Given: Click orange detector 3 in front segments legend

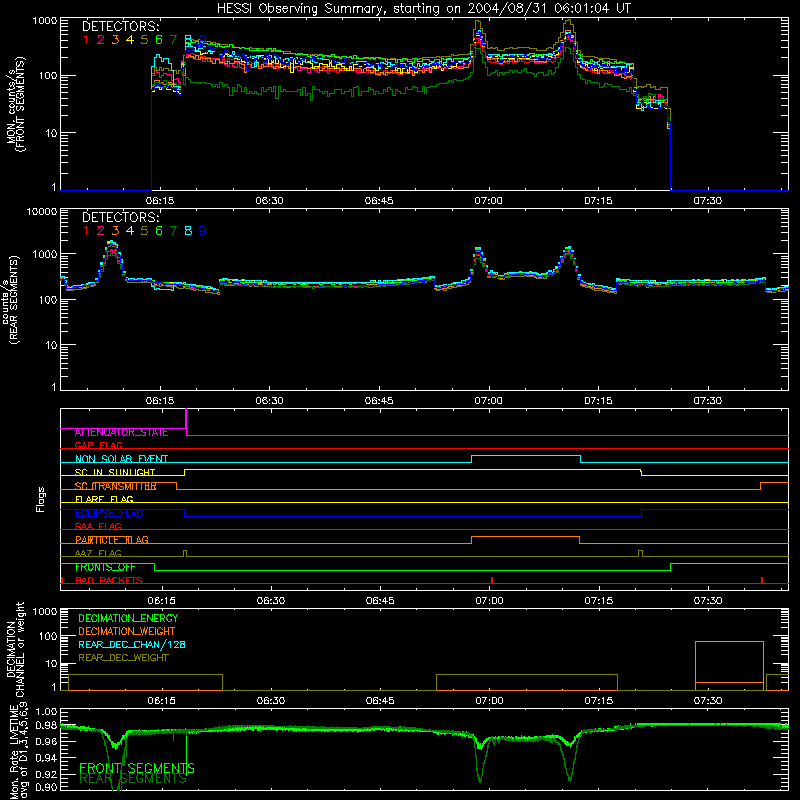Looking at the screenshot, I should point(115,40).
